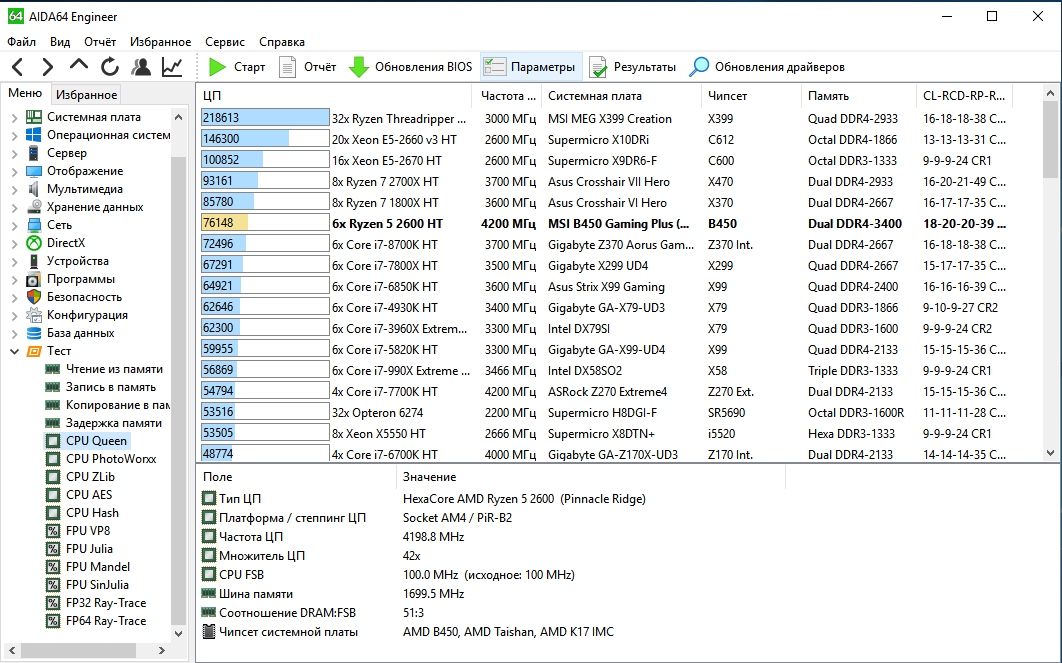
Task: Click Обновления драйверов button
Action: (767, 67)
